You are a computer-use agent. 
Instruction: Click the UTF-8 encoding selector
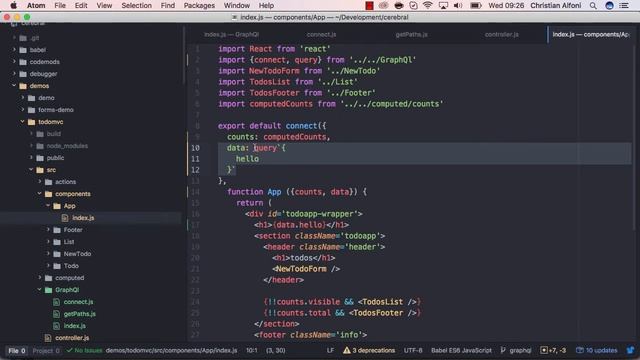[413, 350]
